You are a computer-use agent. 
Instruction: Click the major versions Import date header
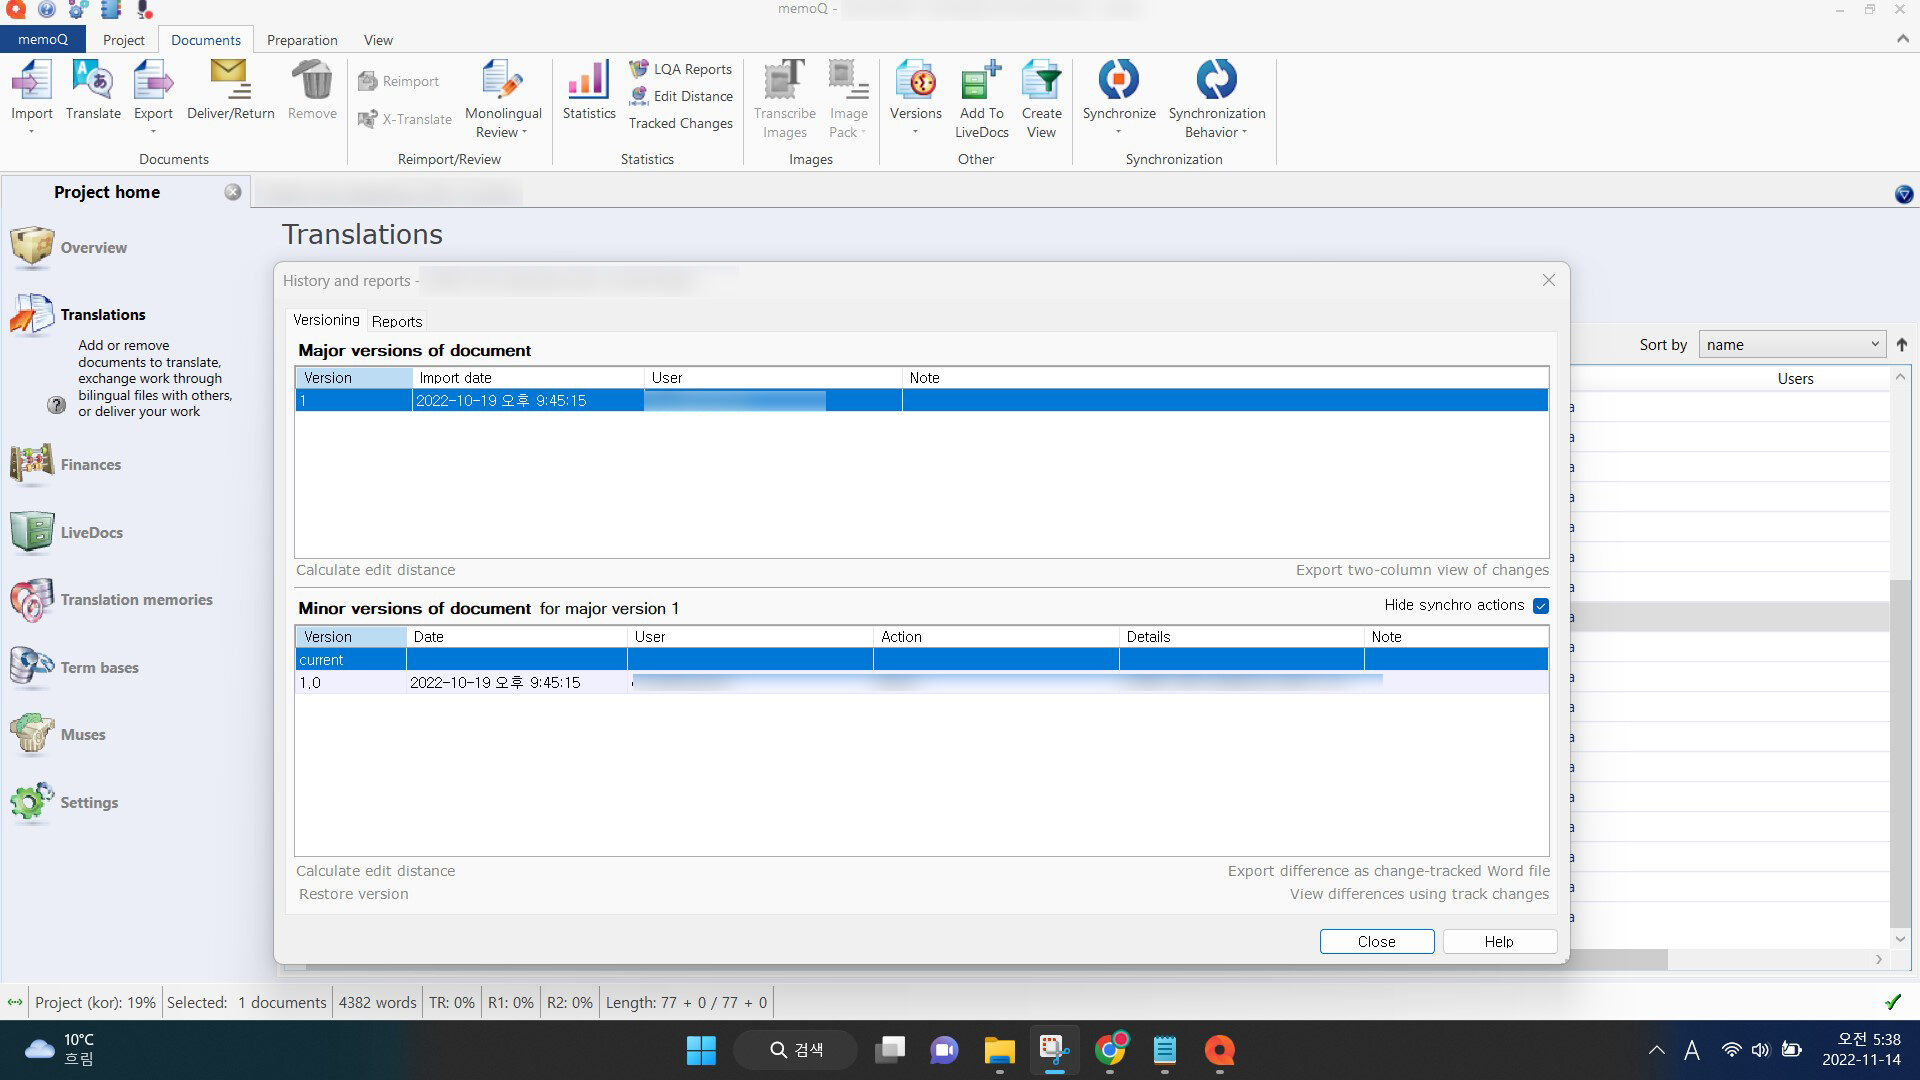(528, 378)
